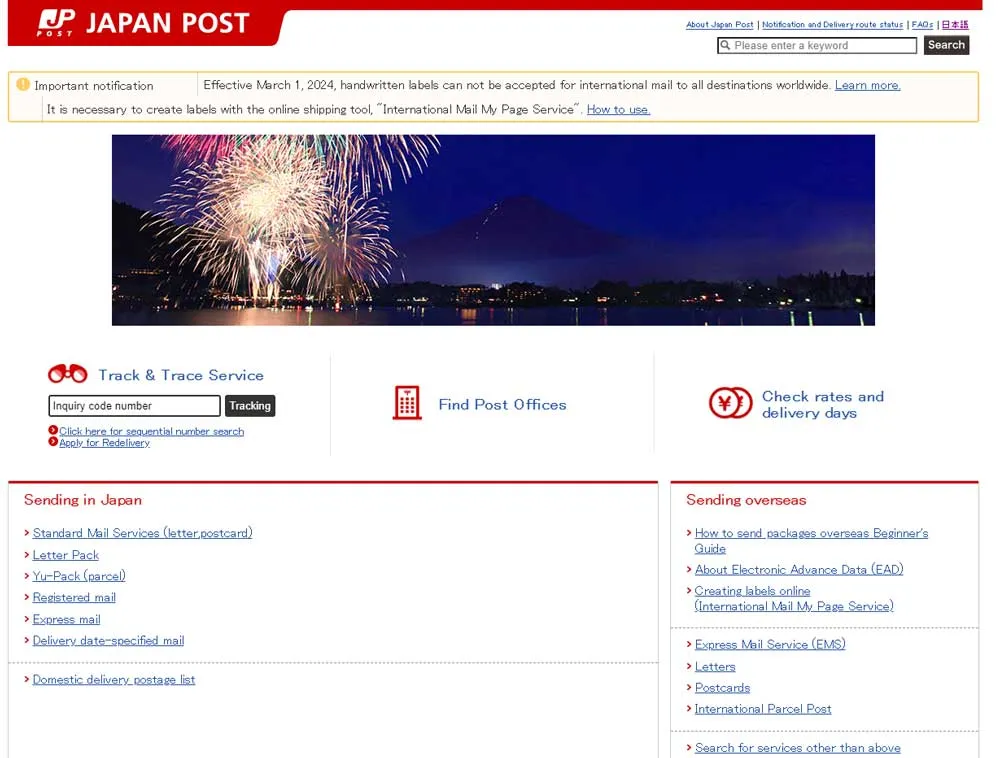This screenshot has height=758, width=1000.
Task: Open the Registered mail link
Action: click(74, 597)
